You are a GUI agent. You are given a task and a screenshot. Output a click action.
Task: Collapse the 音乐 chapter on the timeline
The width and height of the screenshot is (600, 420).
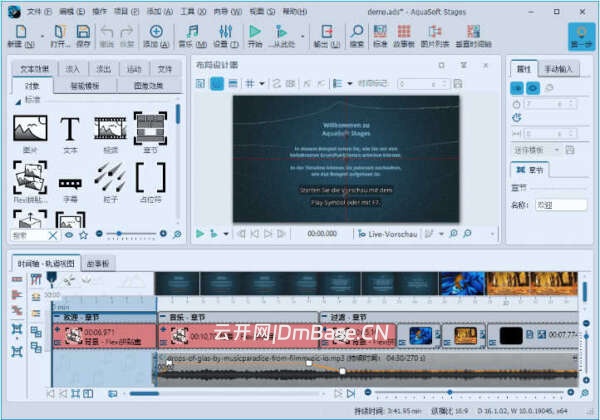(x=163, y=316)
